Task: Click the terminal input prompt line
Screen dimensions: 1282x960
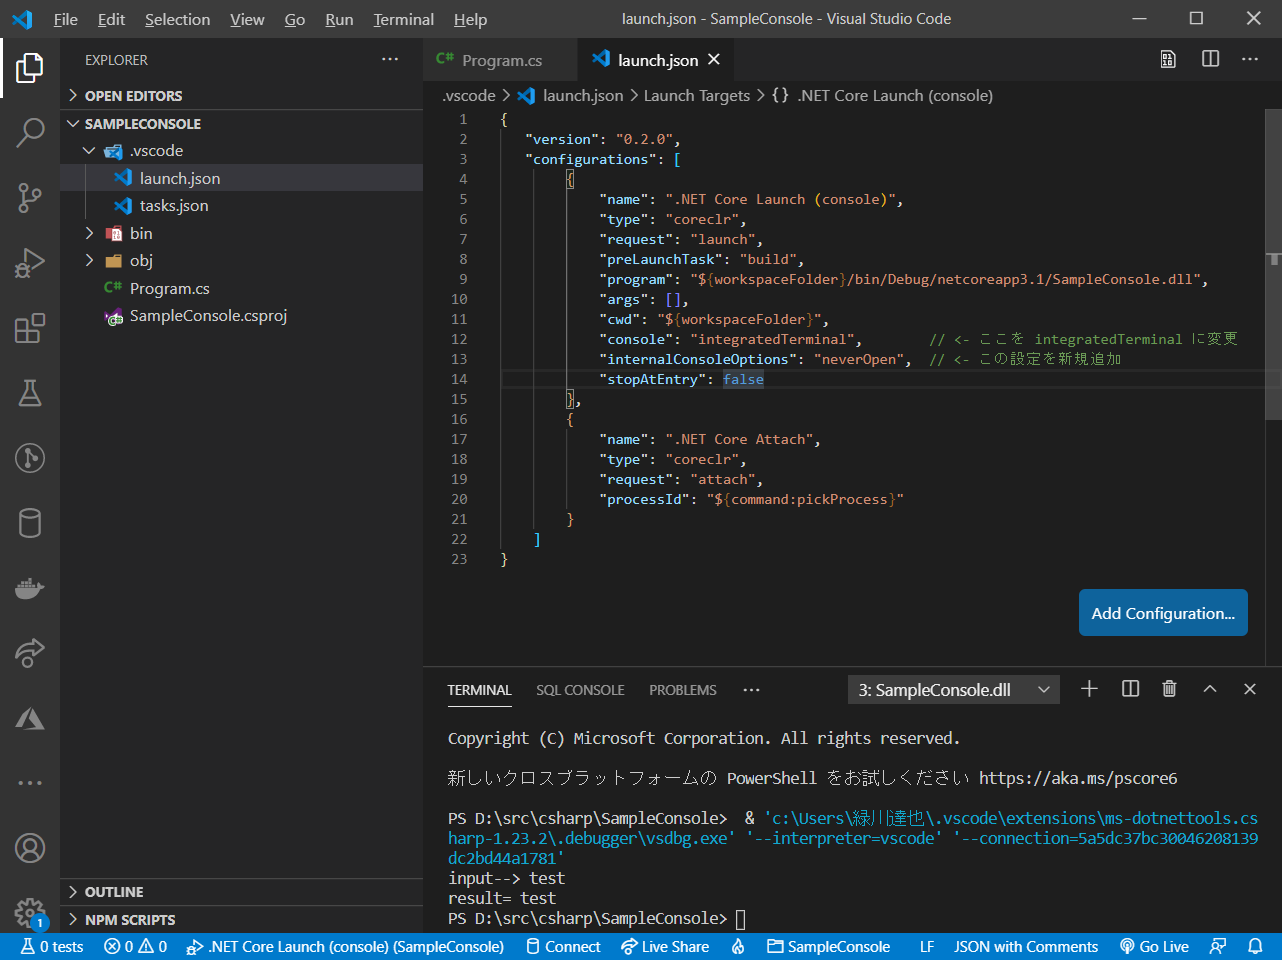Action: point(597,918)
